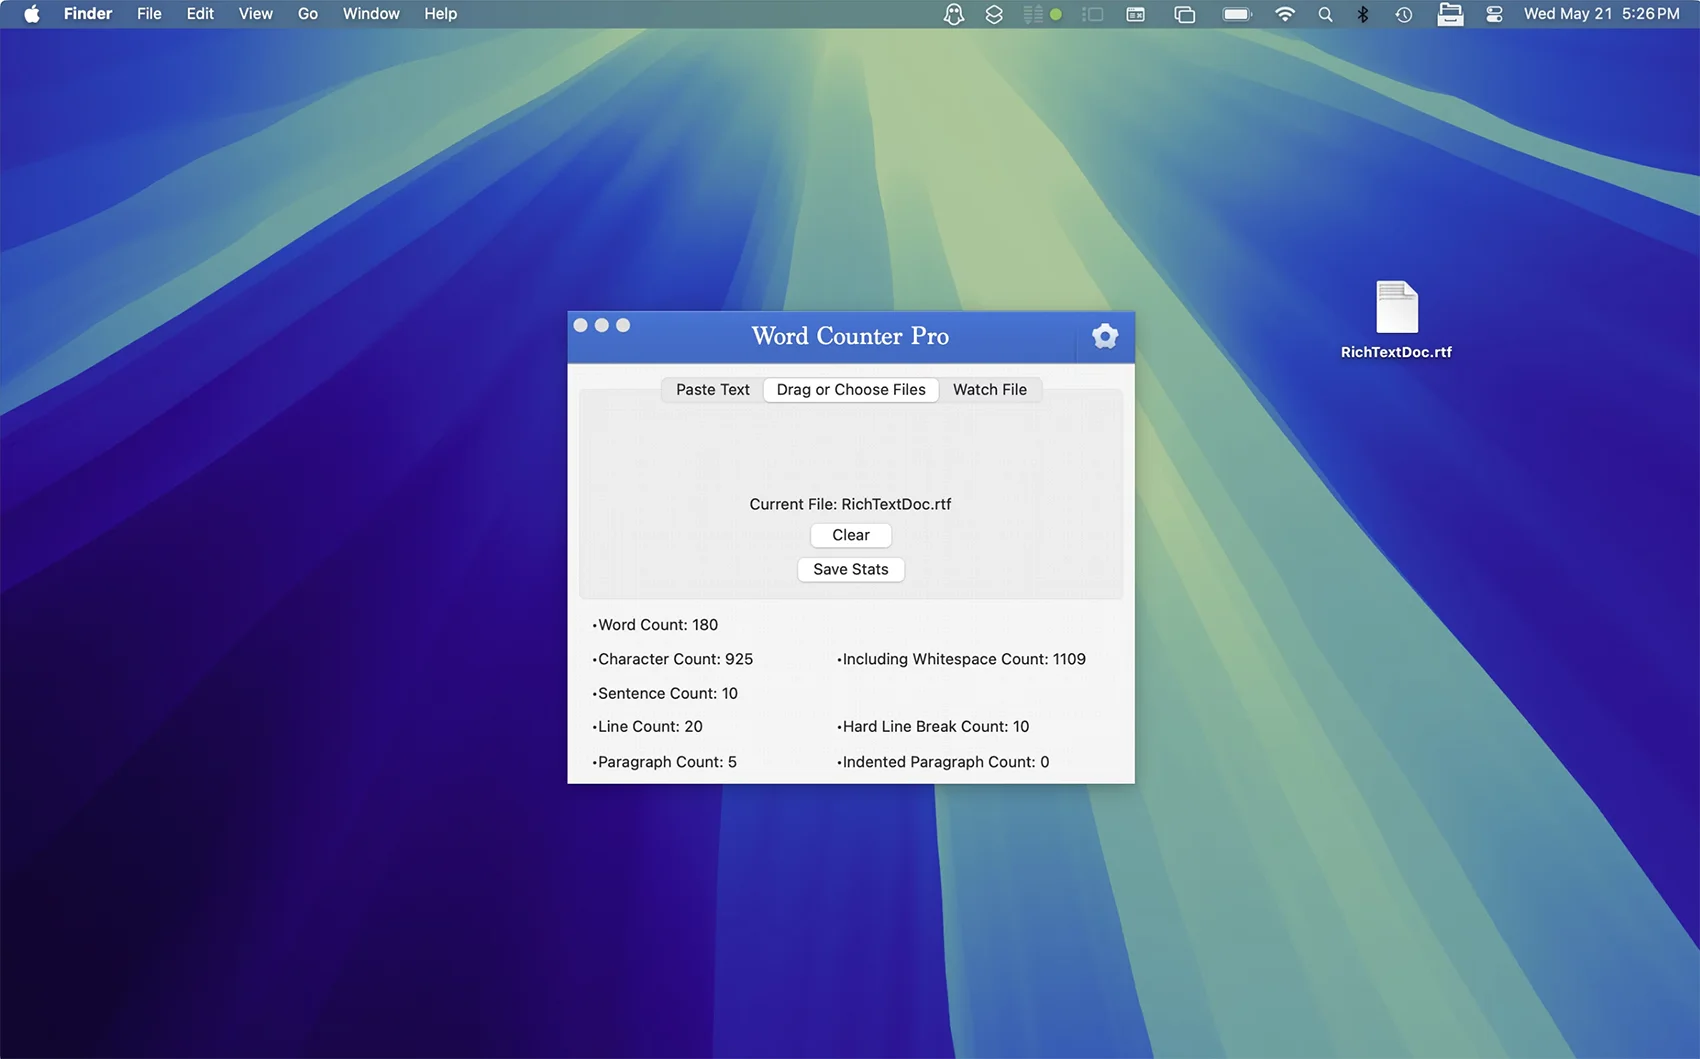The width and height of the screenshot is (1700, 1059).
Task: Open the Time Machine menu icon
Action: pyautogui.click(x=1404, y=14)
